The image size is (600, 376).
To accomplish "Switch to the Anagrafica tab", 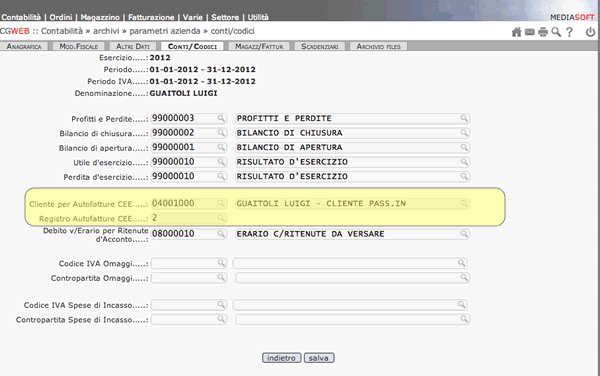I will (24, 46).
